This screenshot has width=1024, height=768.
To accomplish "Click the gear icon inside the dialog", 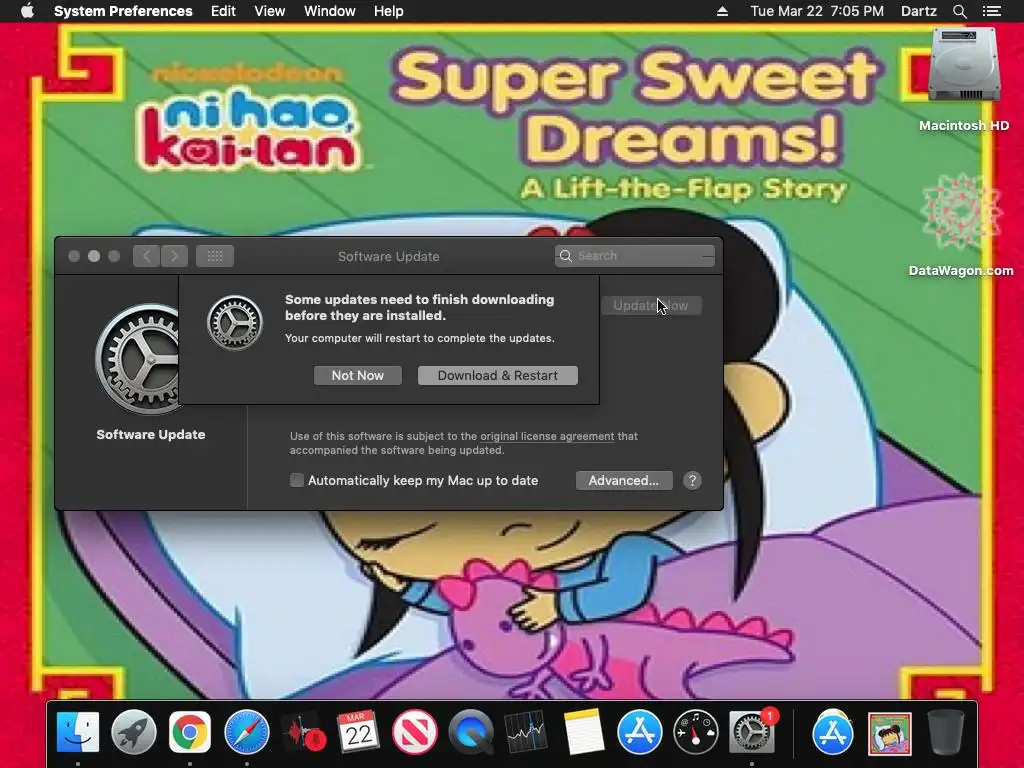I will (x=235, y=323).
